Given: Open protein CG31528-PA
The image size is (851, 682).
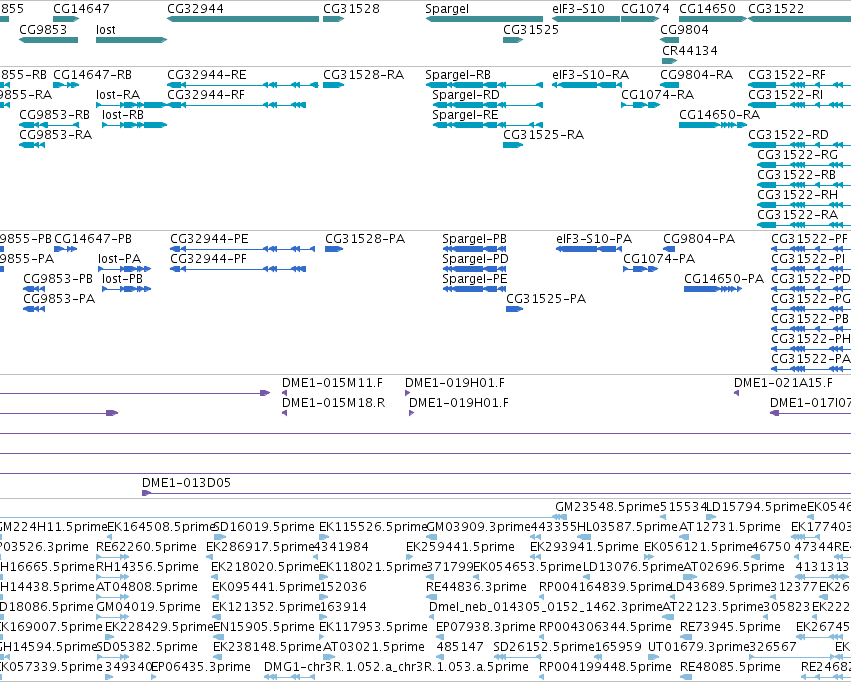Looking at the screenshot, I should click(x=365, y=239).
